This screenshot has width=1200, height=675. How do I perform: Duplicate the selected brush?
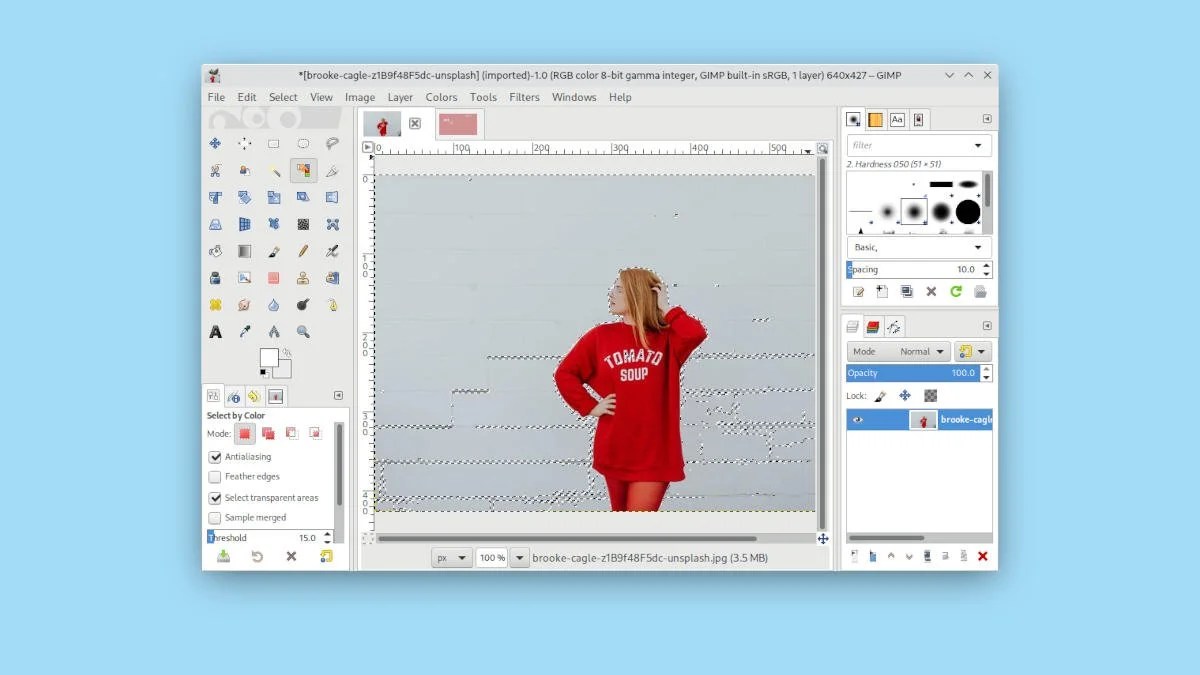[906, 292]
